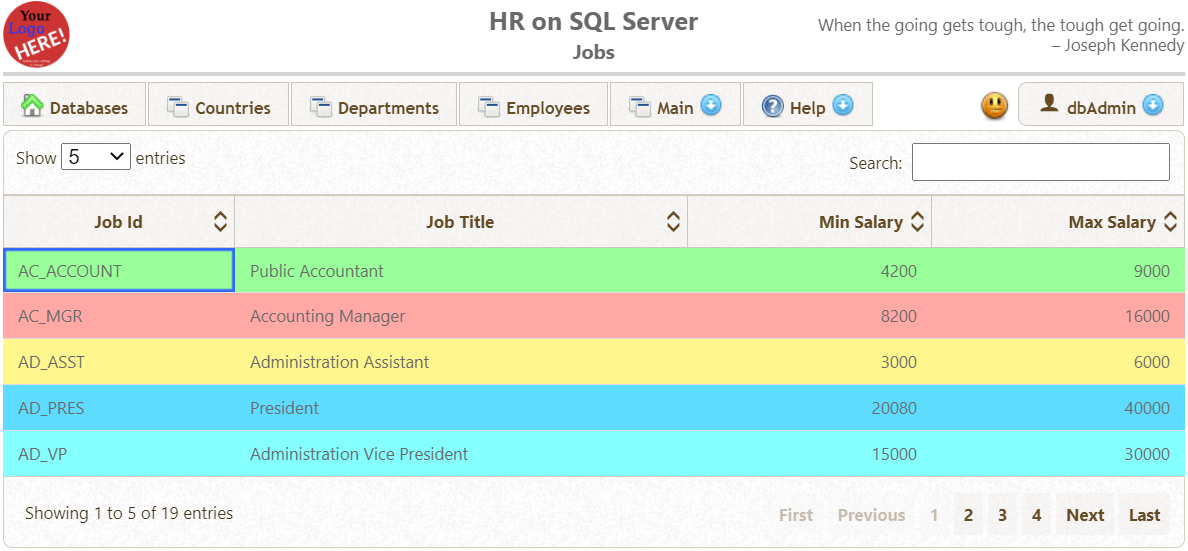Viewport: 1188px width, 551px height.
Task: Click the Next pagination button
Action: coord(1085,515)
